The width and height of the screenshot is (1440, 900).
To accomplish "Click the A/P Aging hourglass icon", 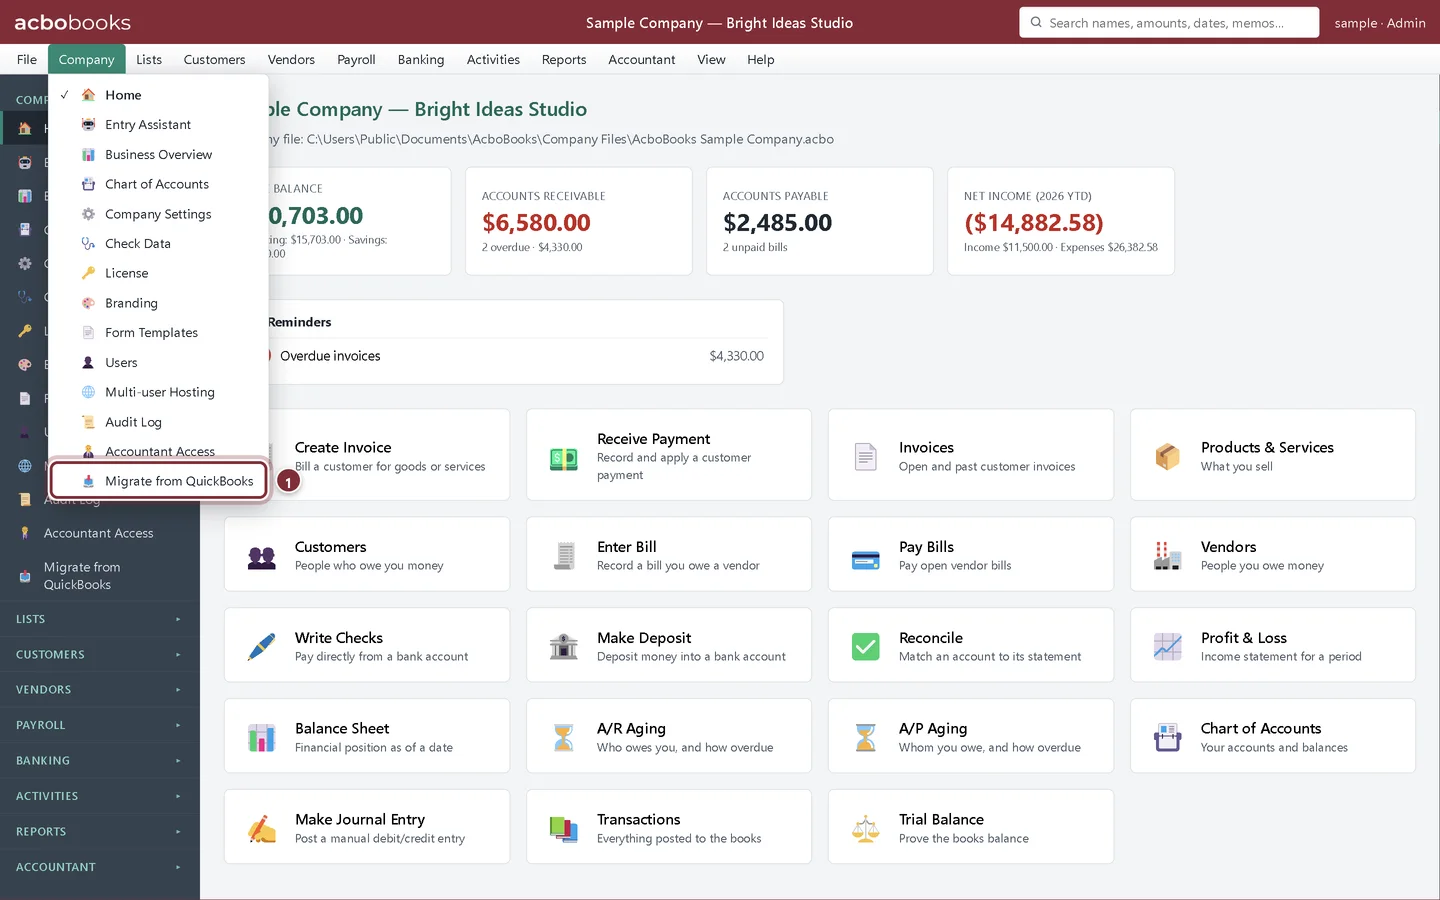I will pyautogui.click(x=866, y=738).
